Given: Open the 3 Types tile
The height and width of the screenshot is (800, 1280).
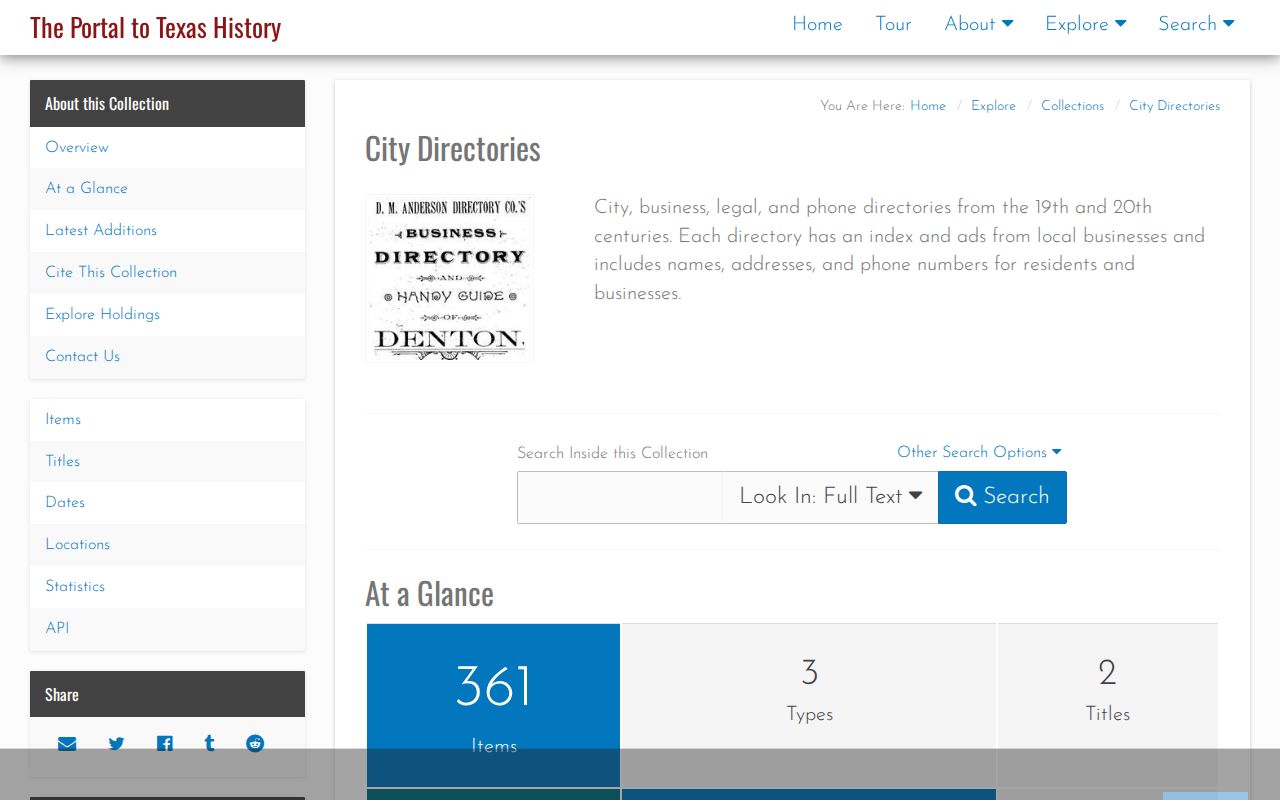Looking at the screenshot, I should [x=809, y=705].
